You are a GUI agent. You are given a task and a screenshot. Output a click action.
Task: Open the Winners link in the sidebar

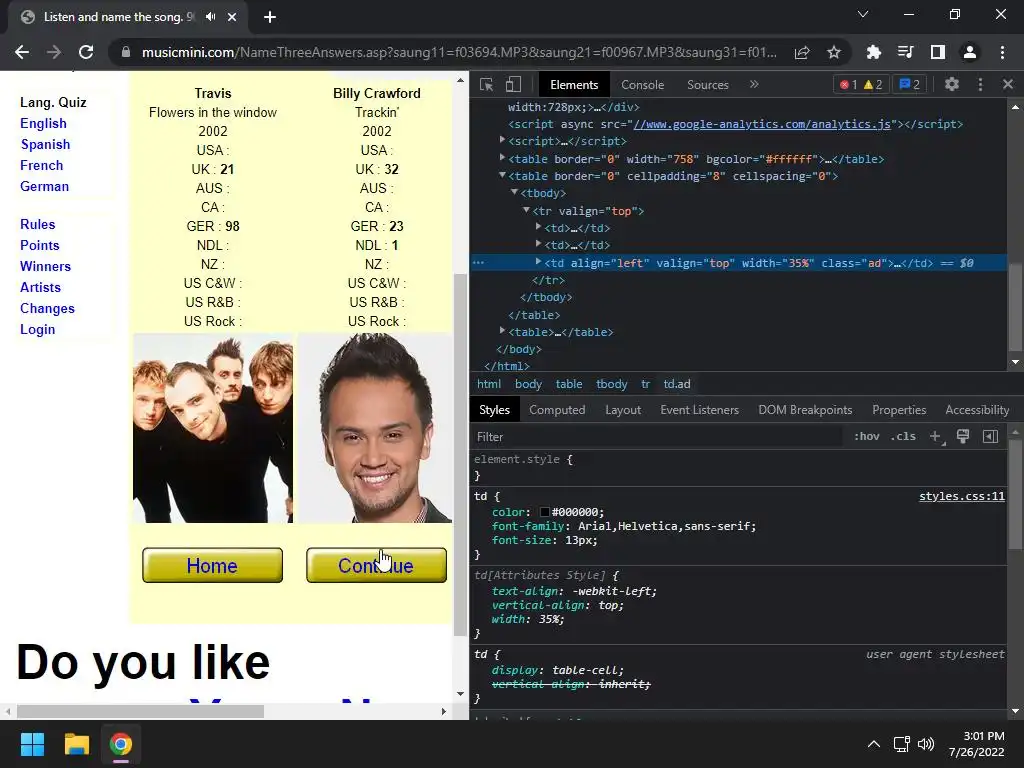pyautogui.click(x=45, y=266)
